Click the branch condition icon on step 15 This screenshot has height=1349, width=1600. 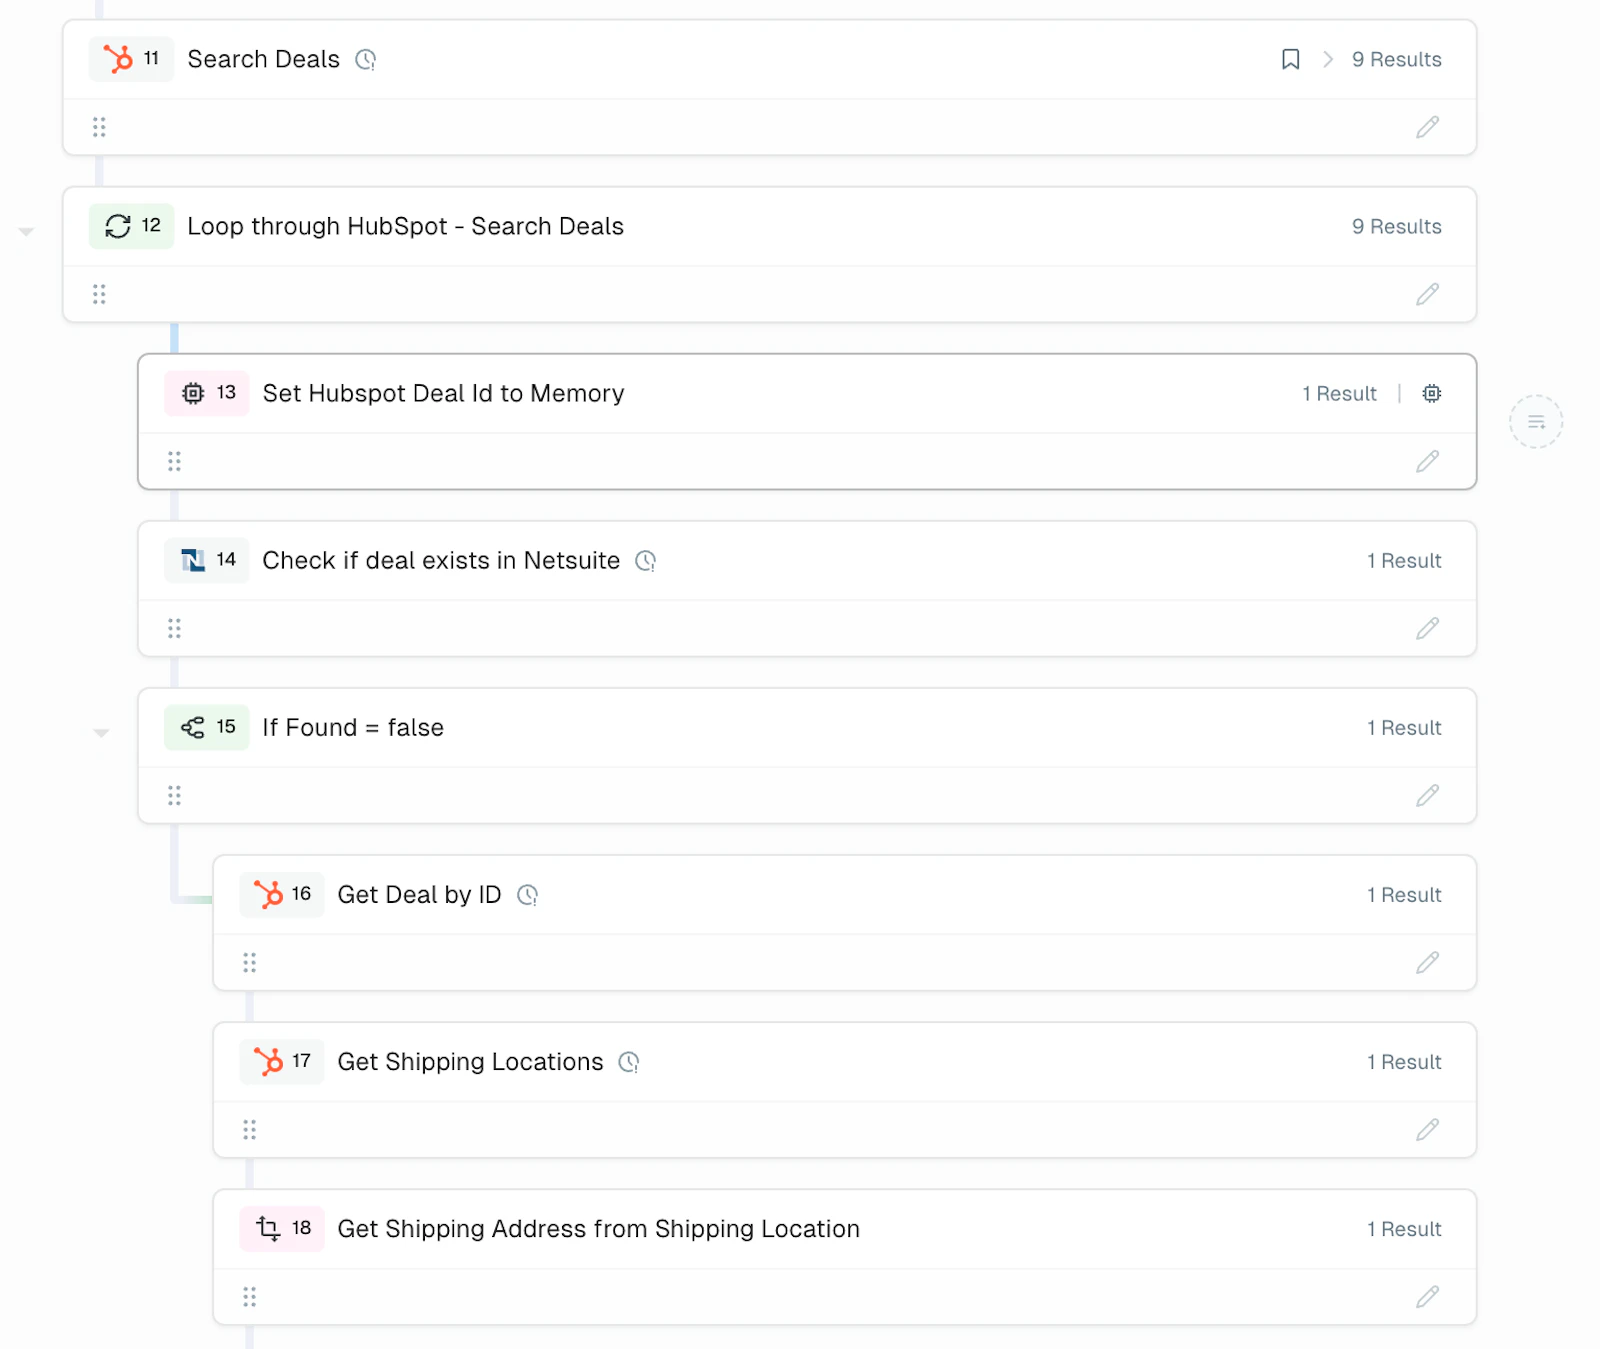(x=193, y=727)
